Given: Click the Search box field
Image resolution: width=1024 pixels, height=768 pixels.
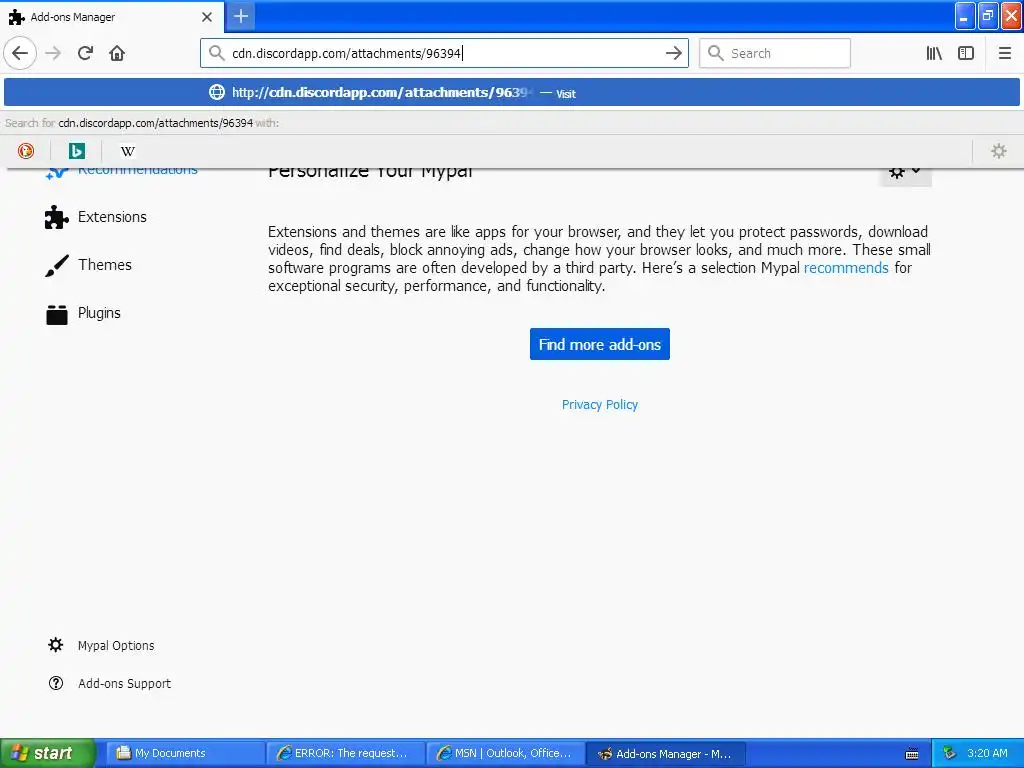Looking at the screenshot, I should click(775, 53).
